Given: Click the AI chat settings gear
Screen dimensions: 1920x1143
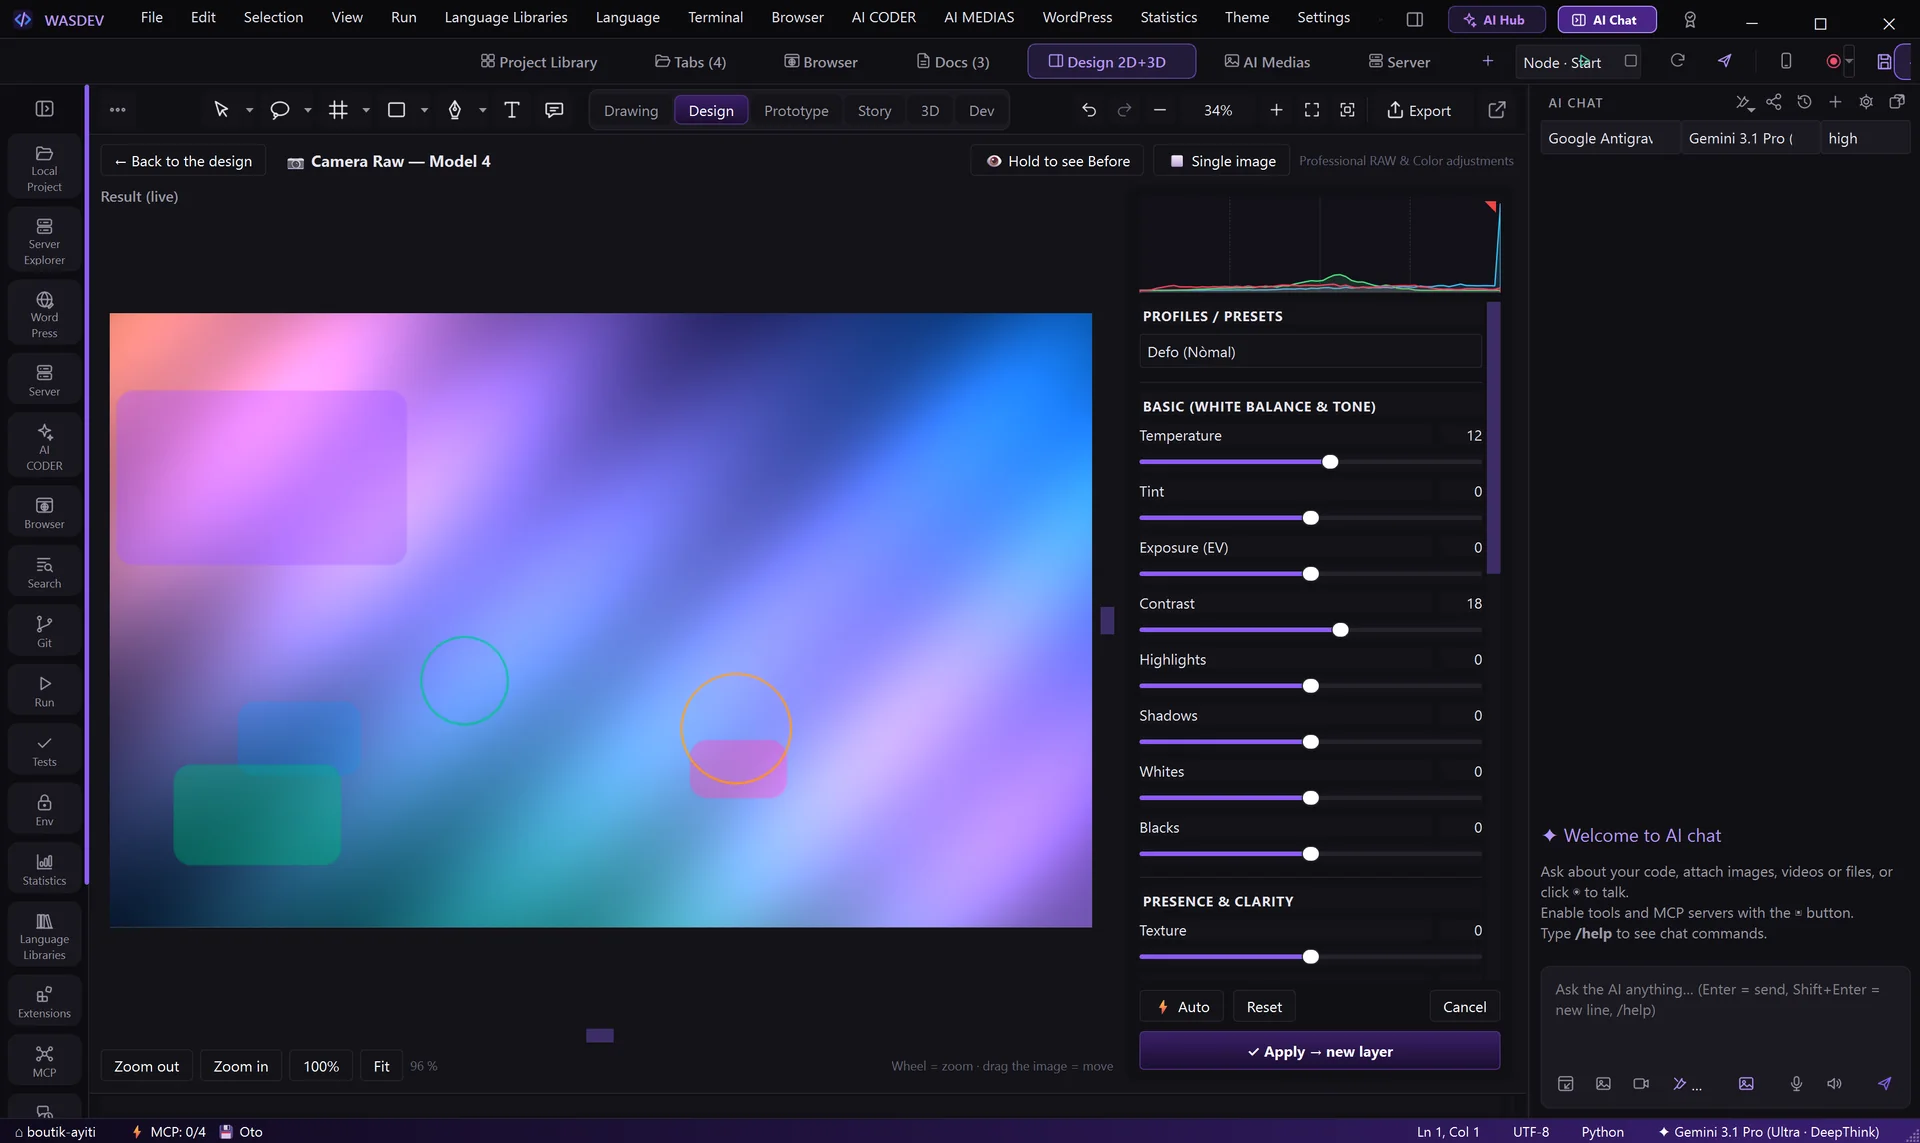Looking at the screenshot, I should click(x=1866, y=102).
